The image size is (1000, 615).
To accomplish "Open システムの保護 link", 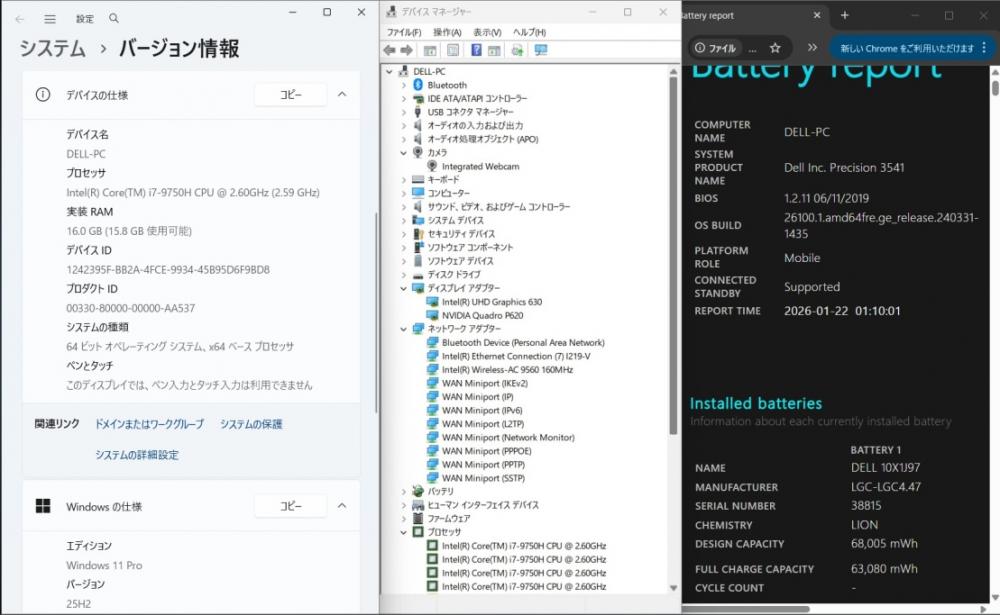I will pos(251,424).
